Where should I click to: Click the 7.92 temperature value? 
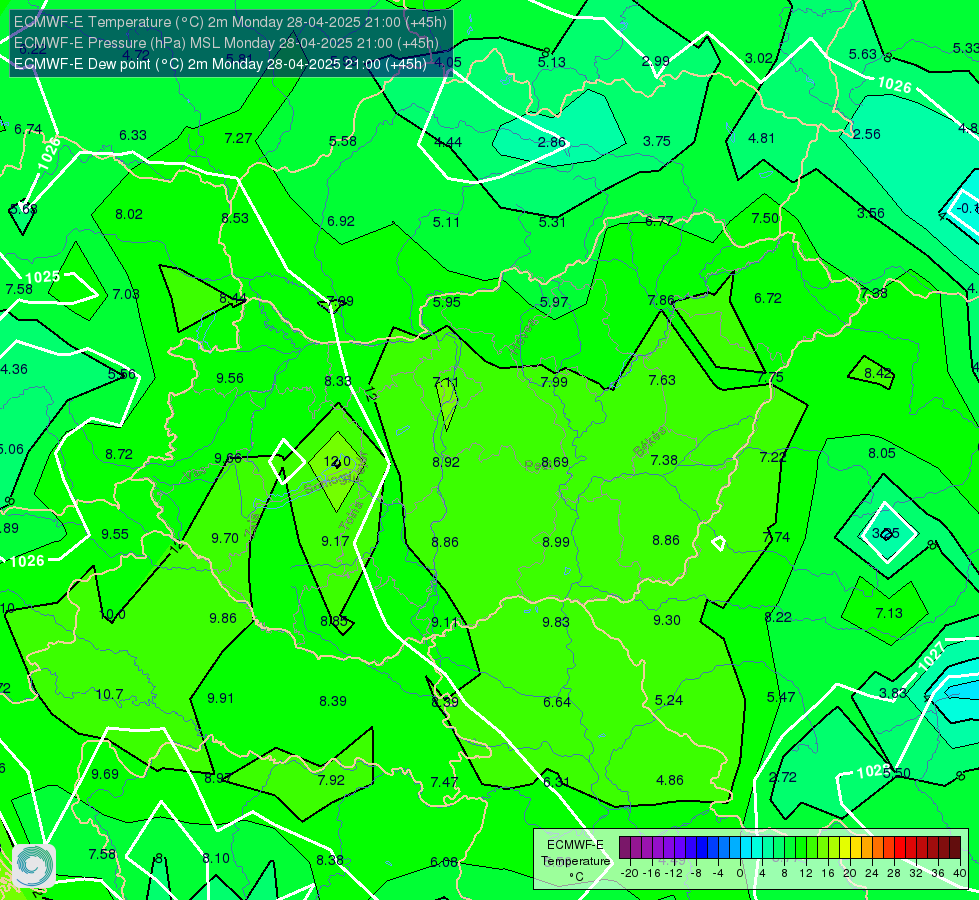tap(331, 780)
